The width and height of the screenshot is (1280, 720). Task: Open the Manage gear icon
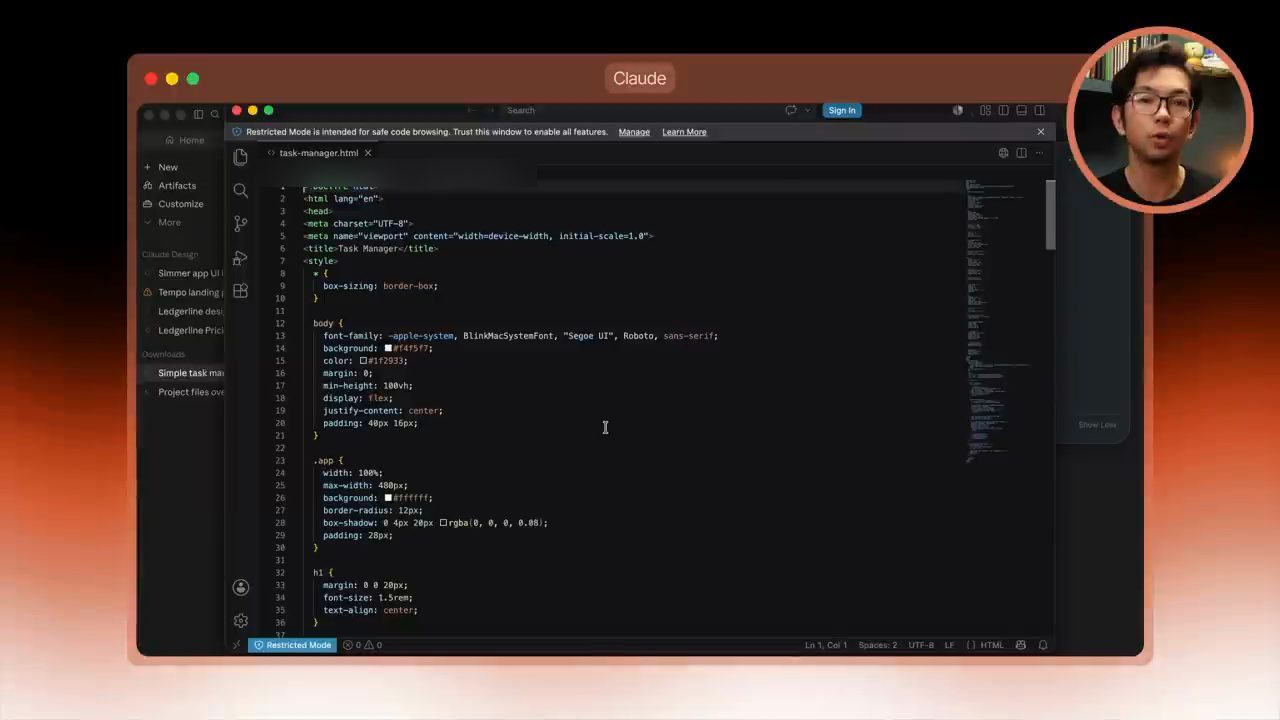pos(240,621)
